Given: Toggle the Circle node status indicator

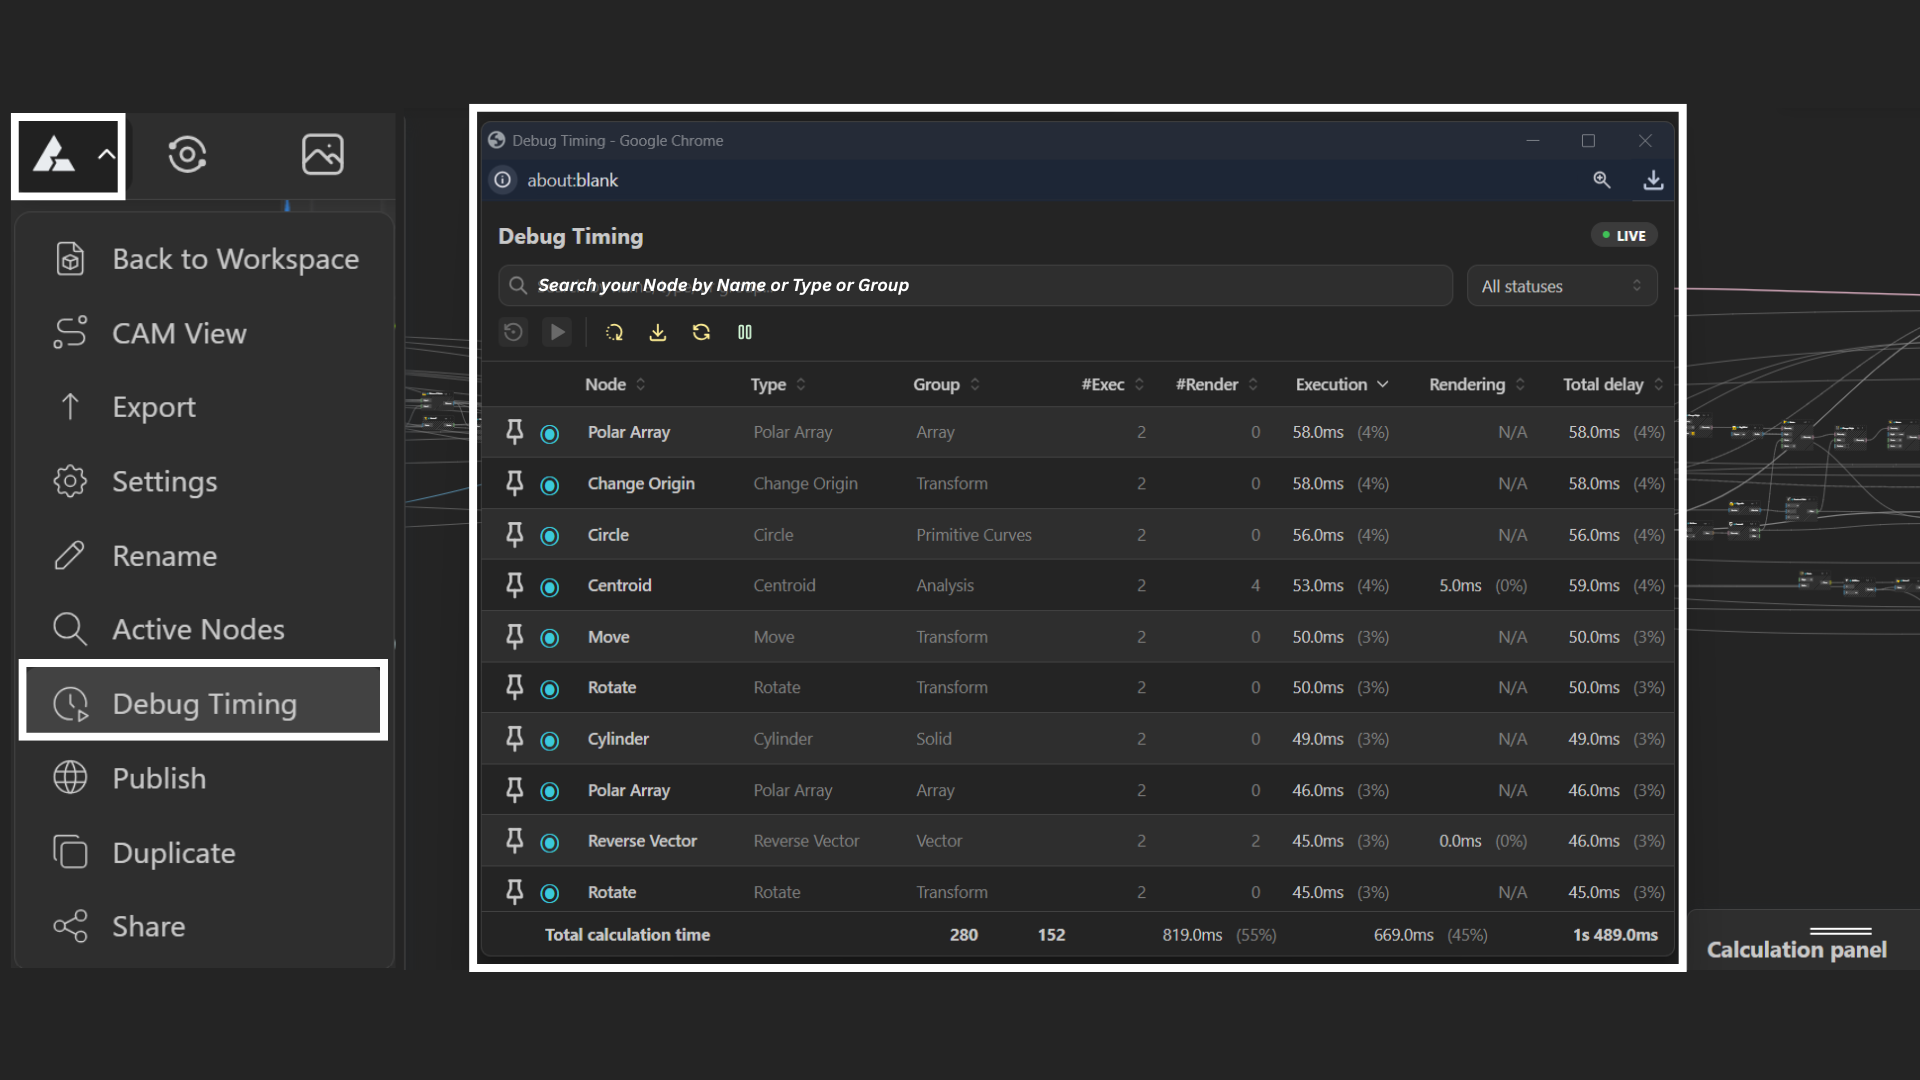Looking at the screenshot, I should pos(550,536).
